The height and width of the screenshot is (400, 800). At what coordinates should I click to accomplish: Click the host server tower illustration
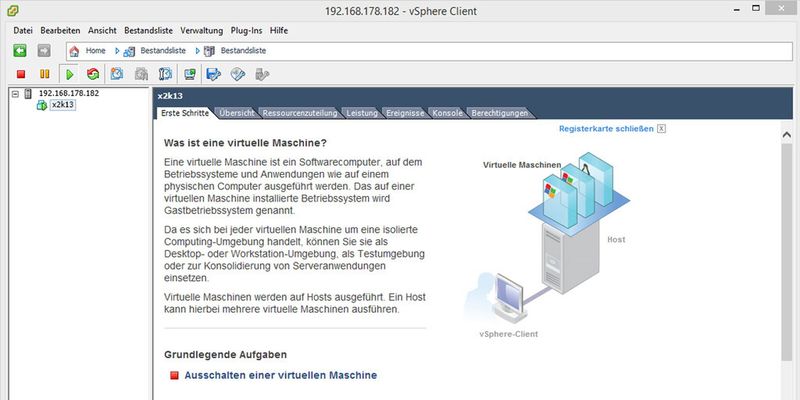(x=569, y=259)
